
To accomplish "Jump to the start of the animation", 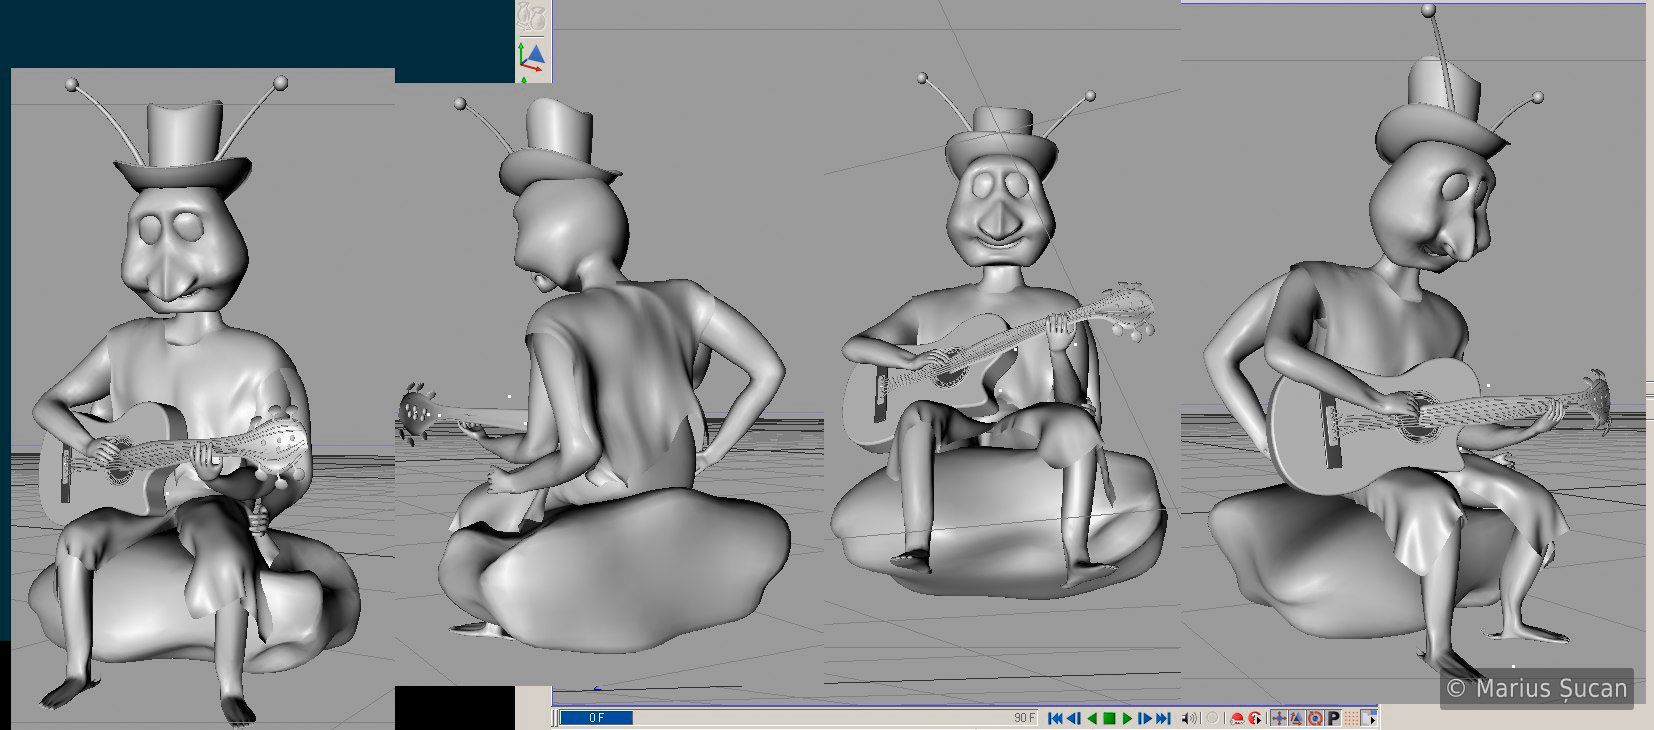I will coord(1055,718).
